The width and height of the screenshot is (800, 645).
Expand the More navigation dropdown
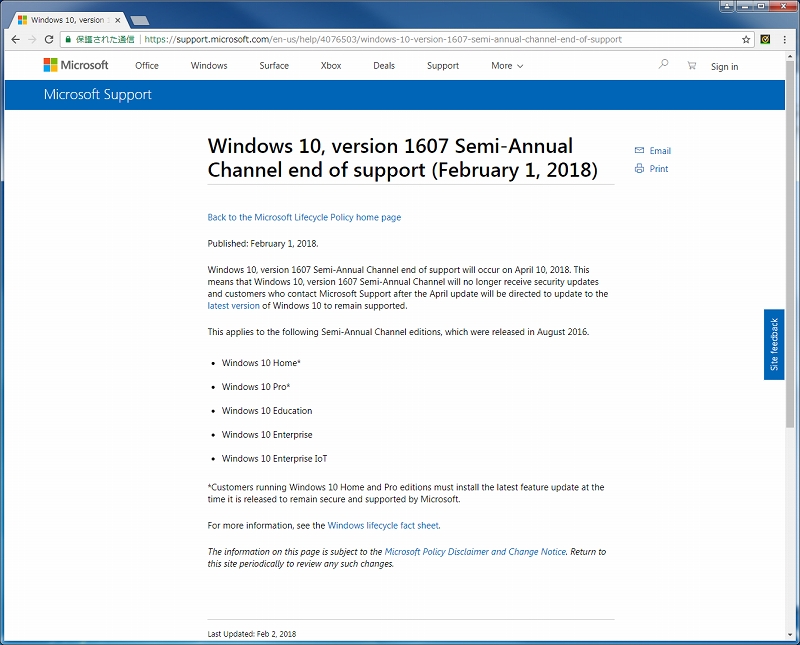(x=507, y=66)
